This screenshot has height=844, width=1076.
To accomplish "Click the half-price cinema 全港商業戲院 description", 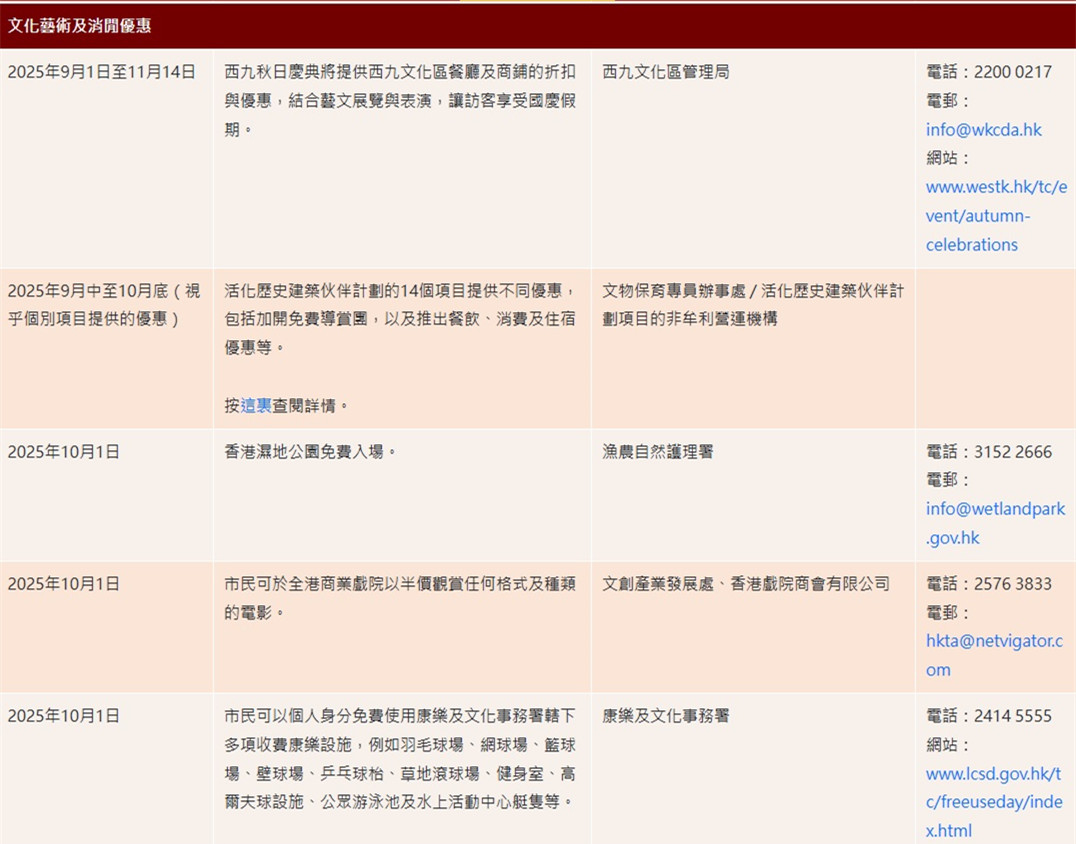I will [399, 598].
